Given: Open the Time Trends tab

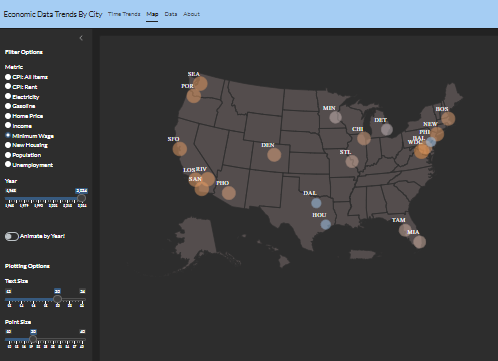Looking at the screenshot, I should tap(124, 14).
